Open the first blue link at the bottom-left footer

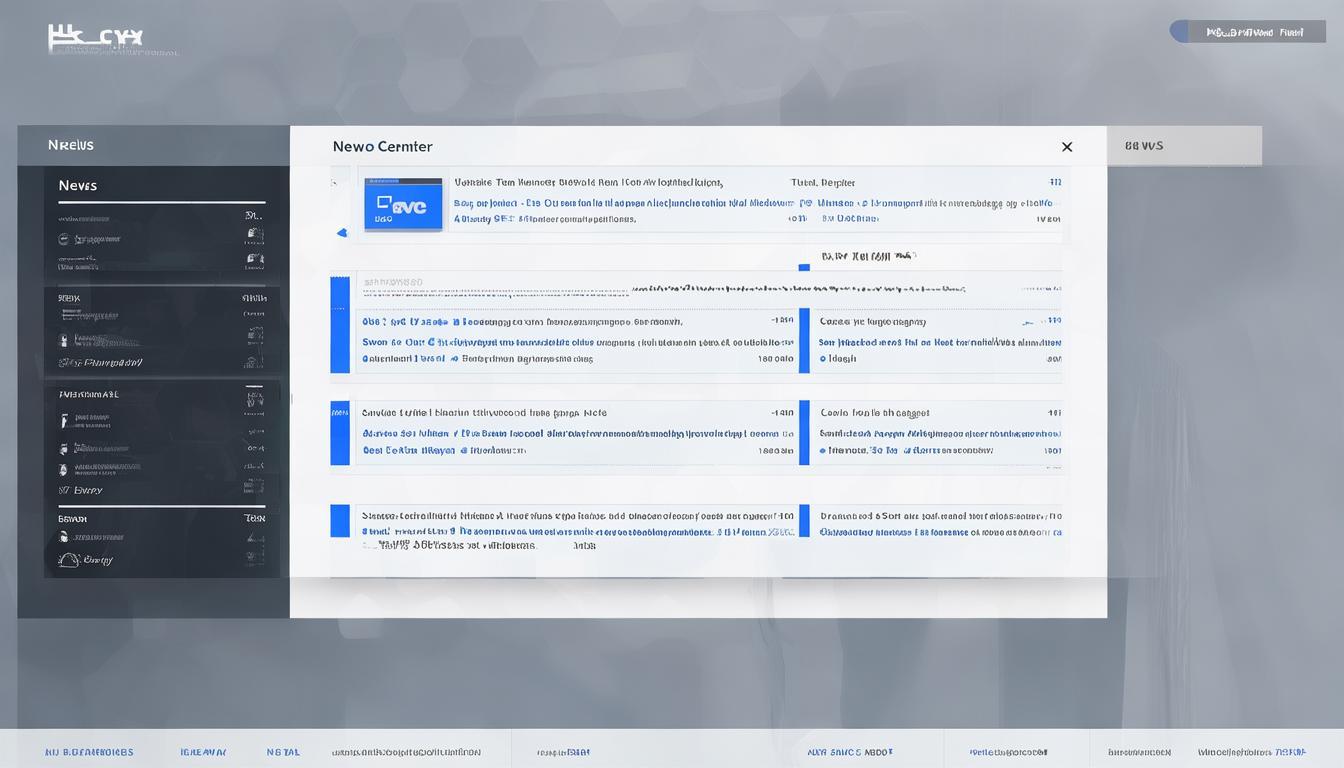(x=89, y=752)
